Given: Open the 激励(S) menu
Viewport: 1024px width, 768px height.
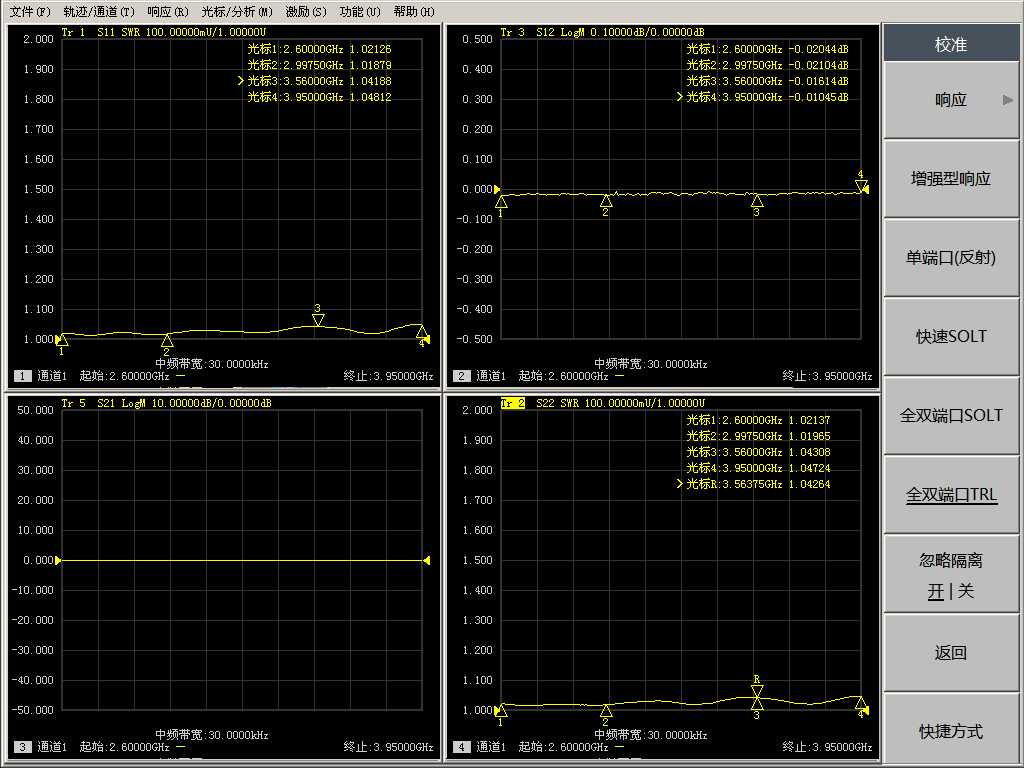Looking at the screenshot, I should [306, 12].
